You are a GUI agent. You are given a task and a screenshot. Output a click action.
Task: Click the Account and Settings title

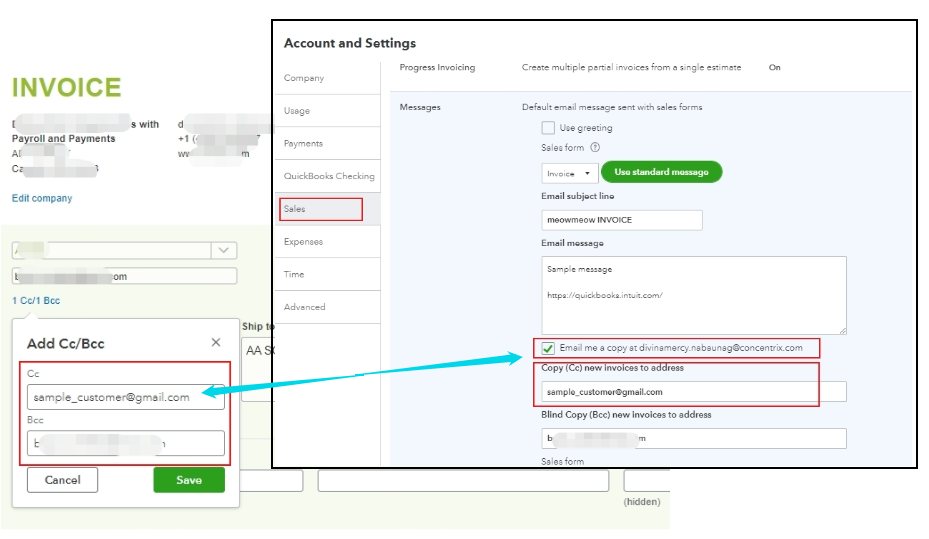click(350, 43)
